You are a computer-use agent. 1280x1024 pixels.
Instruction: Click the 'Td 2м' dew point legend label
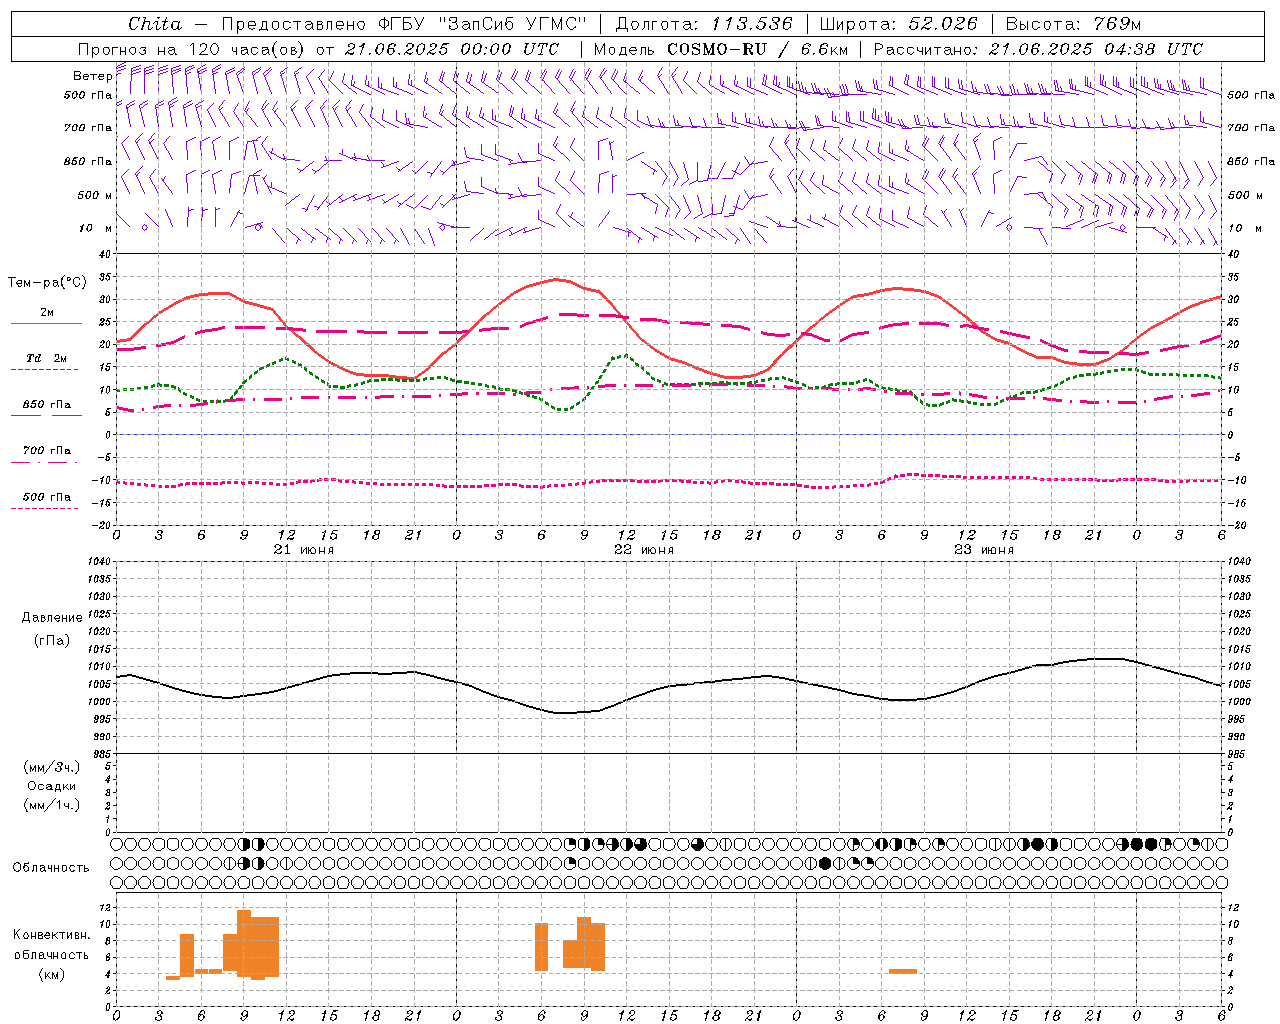pyautogui.click(x=46, y=358)
